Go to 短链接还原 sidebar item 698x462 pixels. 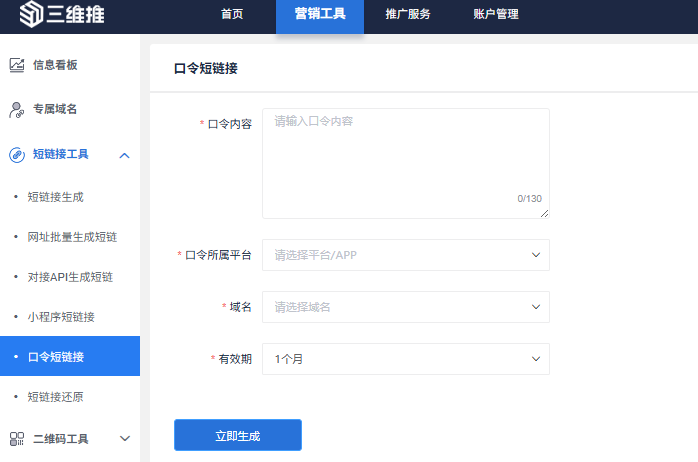(x=55, y=397)
